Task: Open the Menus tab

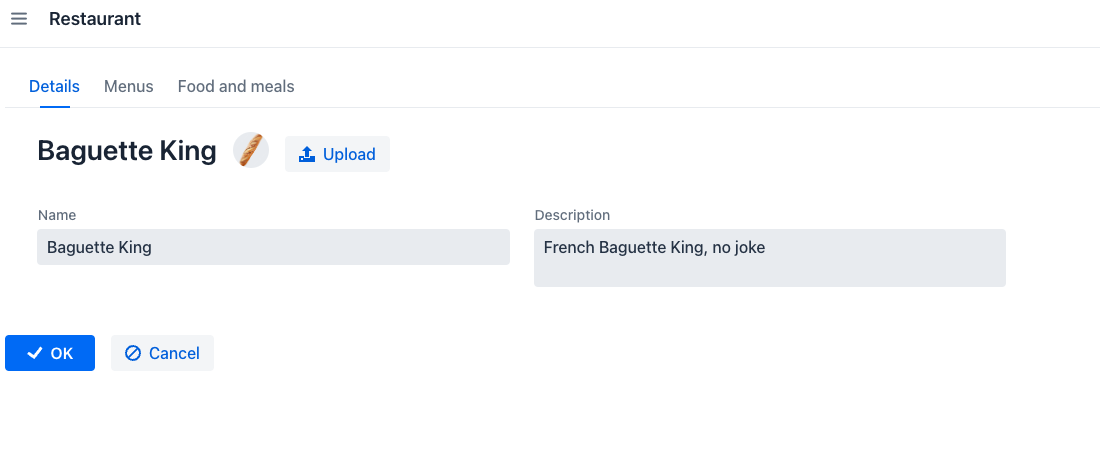Action: 128,87
